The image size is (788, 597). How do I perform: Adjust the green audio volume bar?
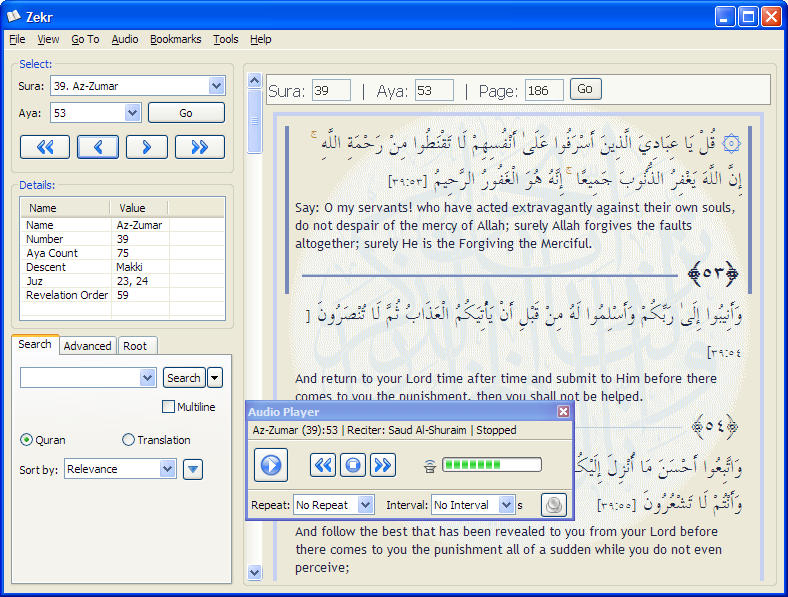point(491,465)
